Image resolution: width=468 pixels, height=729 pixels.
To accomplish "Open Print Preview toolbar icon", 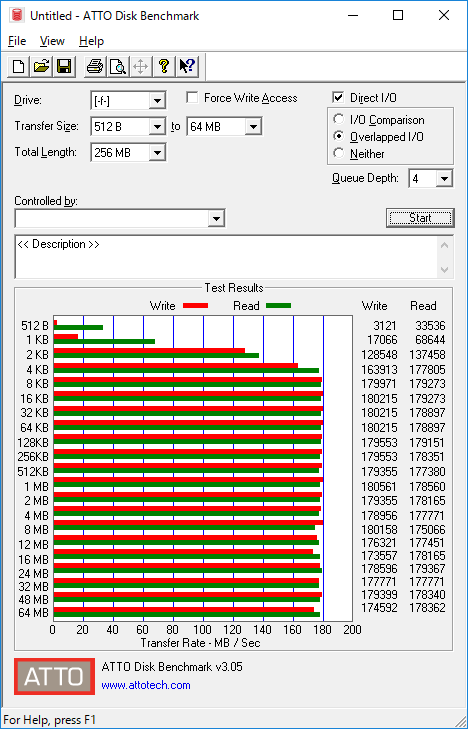I will (118, 66).
